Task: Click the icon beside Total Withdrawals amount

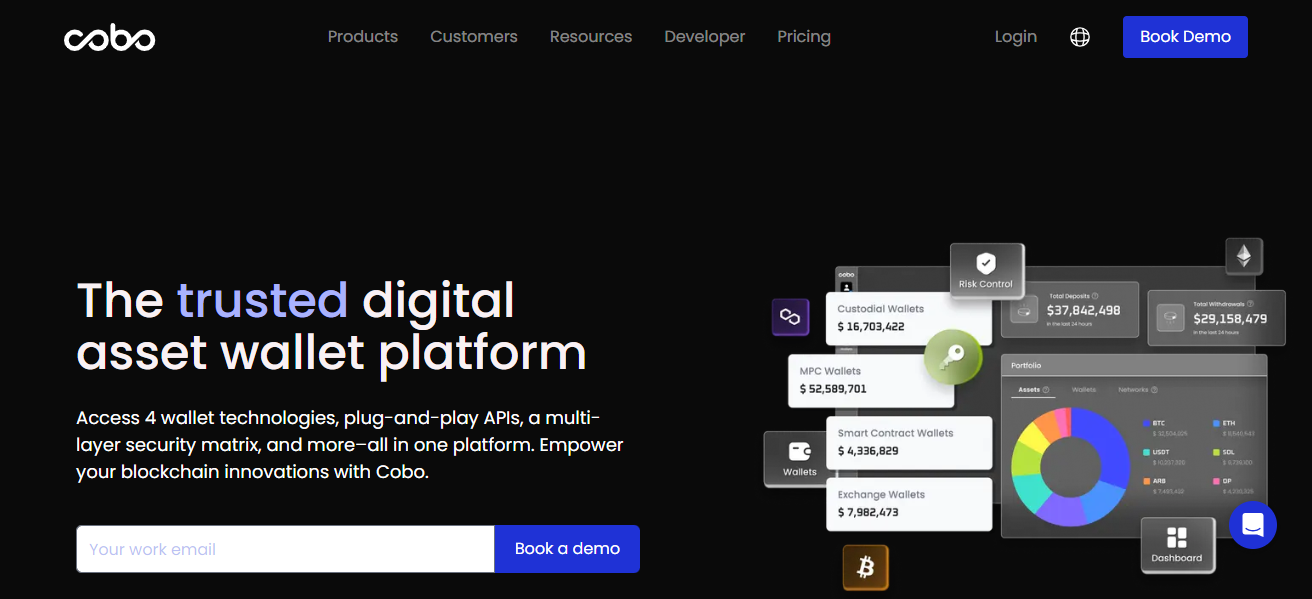Action: tap(1170, 317)
